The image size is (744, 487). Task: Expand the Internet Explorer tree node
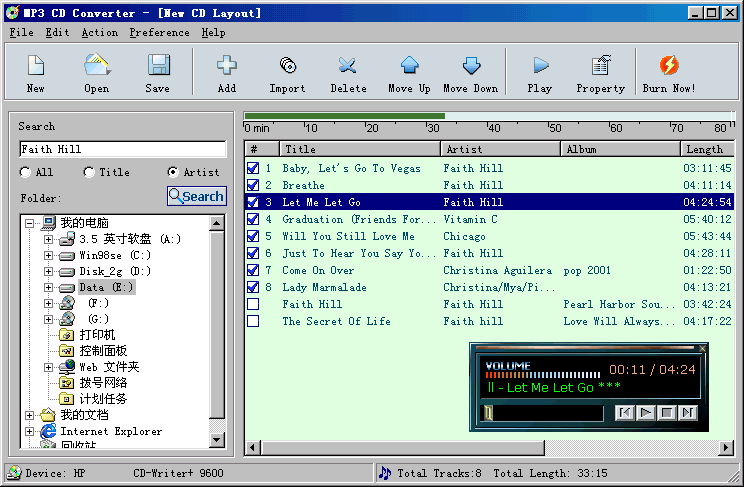[x=31, y=432]
